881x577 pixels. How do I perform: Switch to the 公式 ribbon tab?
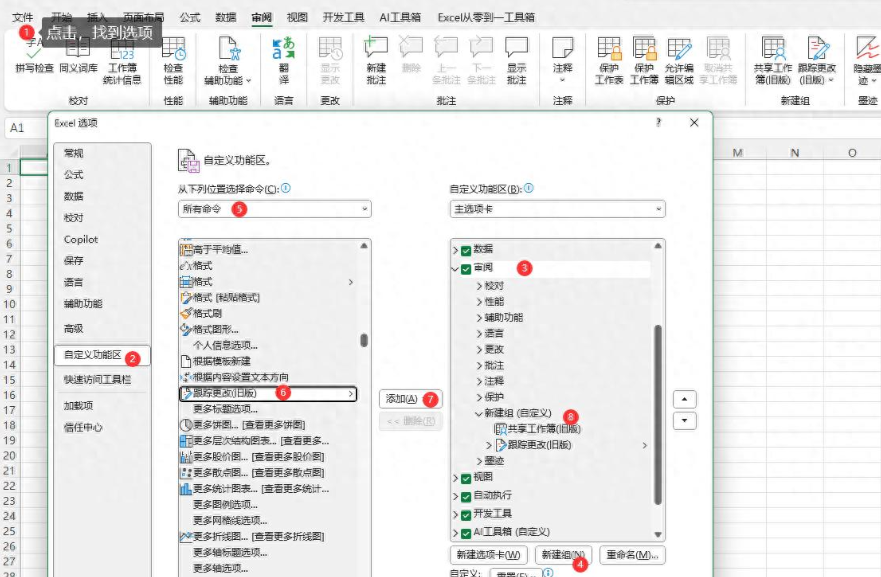coord(190,15)
